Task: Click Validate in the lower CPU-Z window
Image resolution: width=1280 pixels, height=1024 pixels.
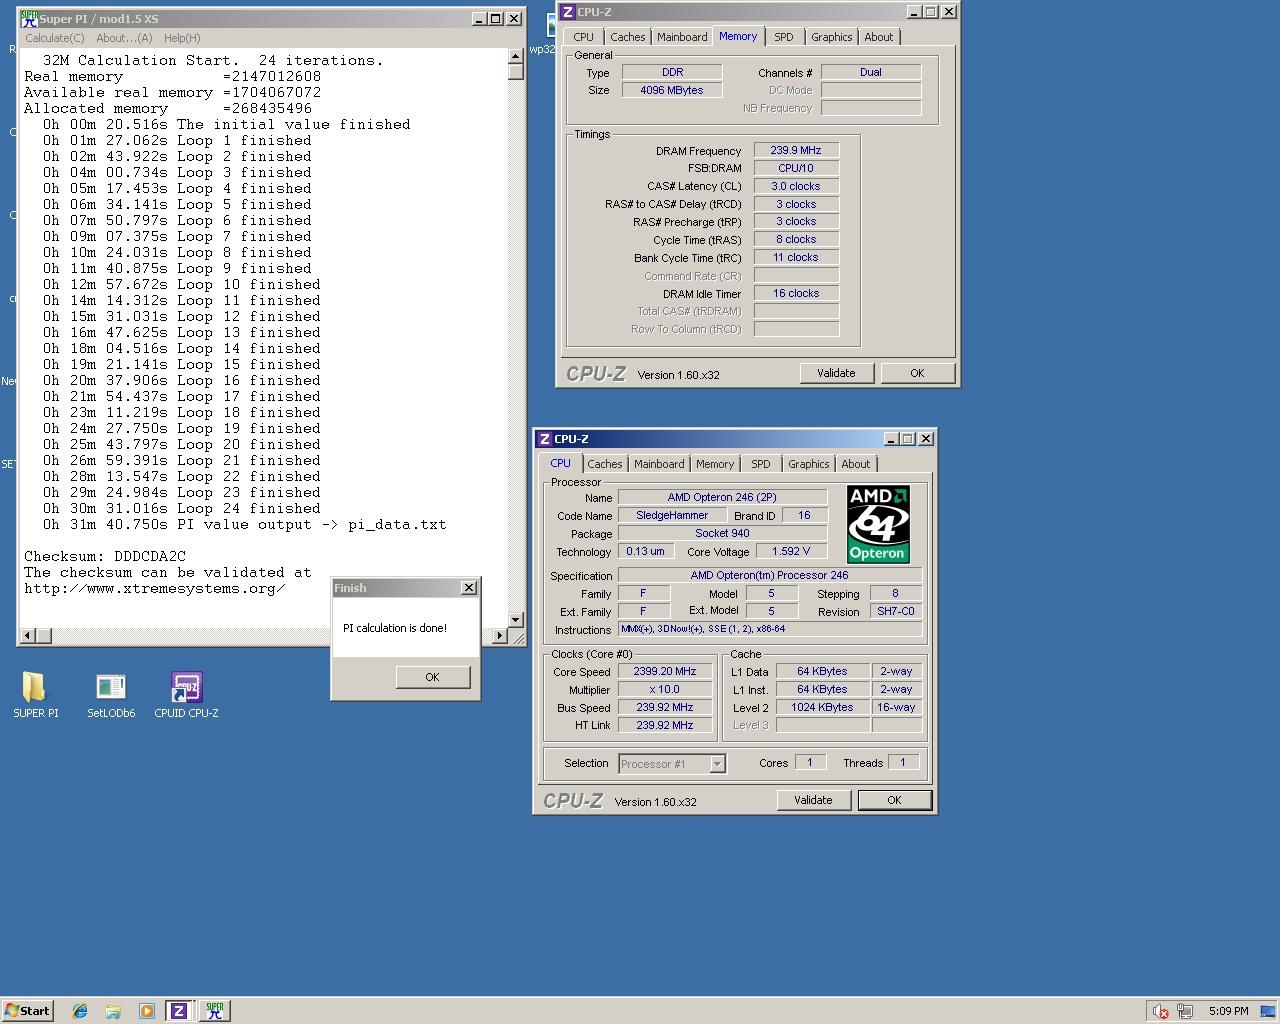Action: point(813,800)
